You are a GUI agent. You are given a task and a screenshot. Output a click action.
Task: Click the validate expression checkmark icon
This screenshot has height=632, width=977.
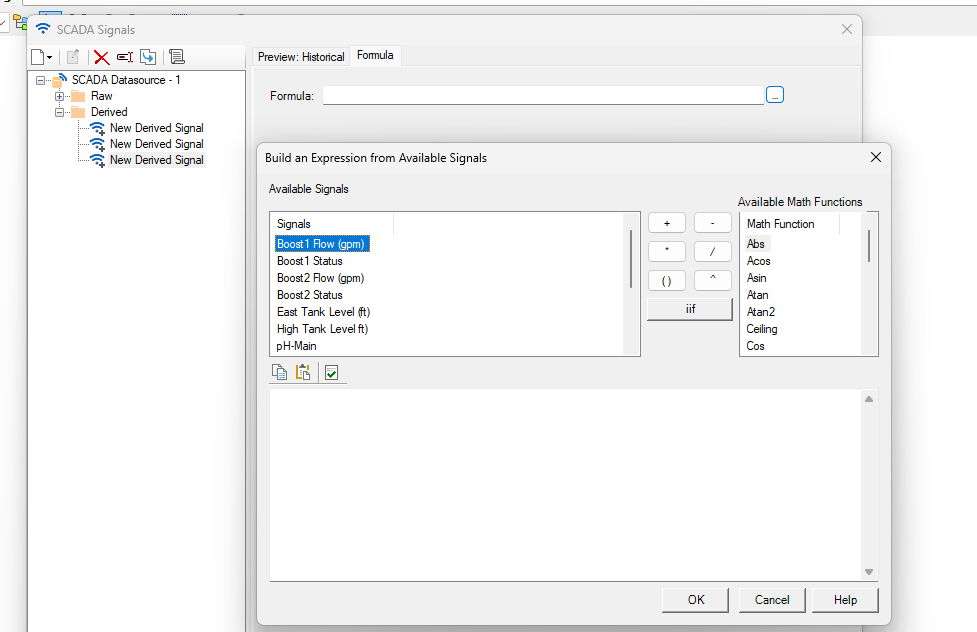pyautogui.click(x=332, y=372)
